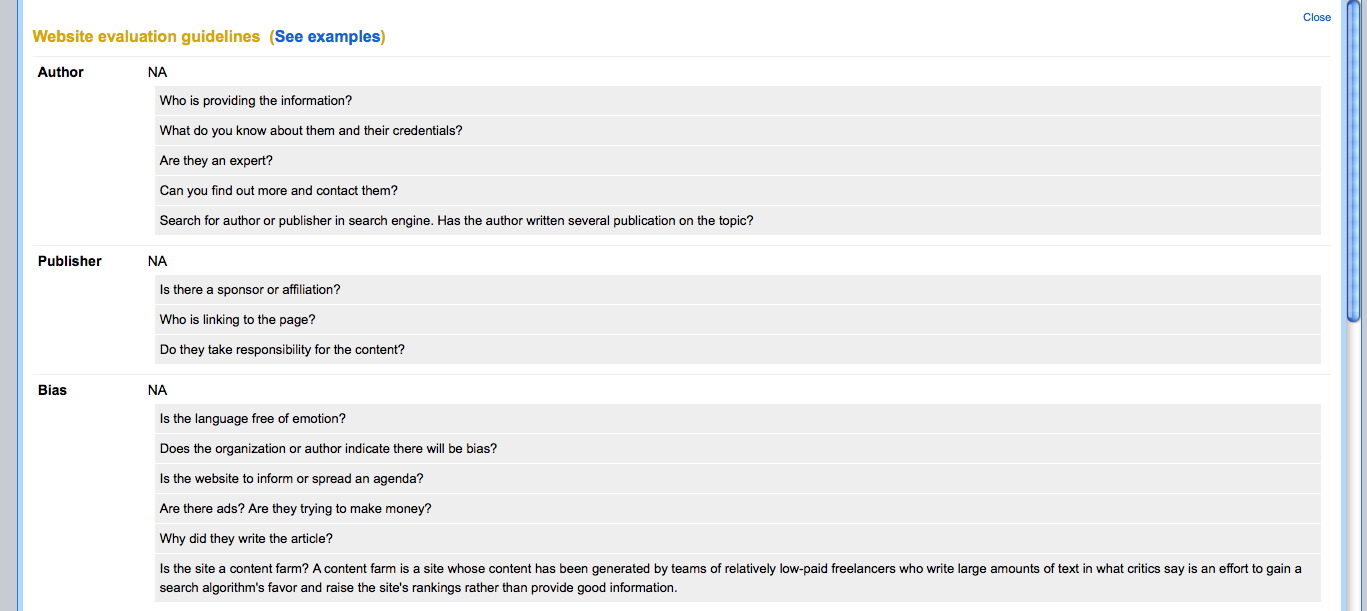The image size is (1367, 611).
Task: Click the 'Why did they write the article?' row
Action: [738, 539]
